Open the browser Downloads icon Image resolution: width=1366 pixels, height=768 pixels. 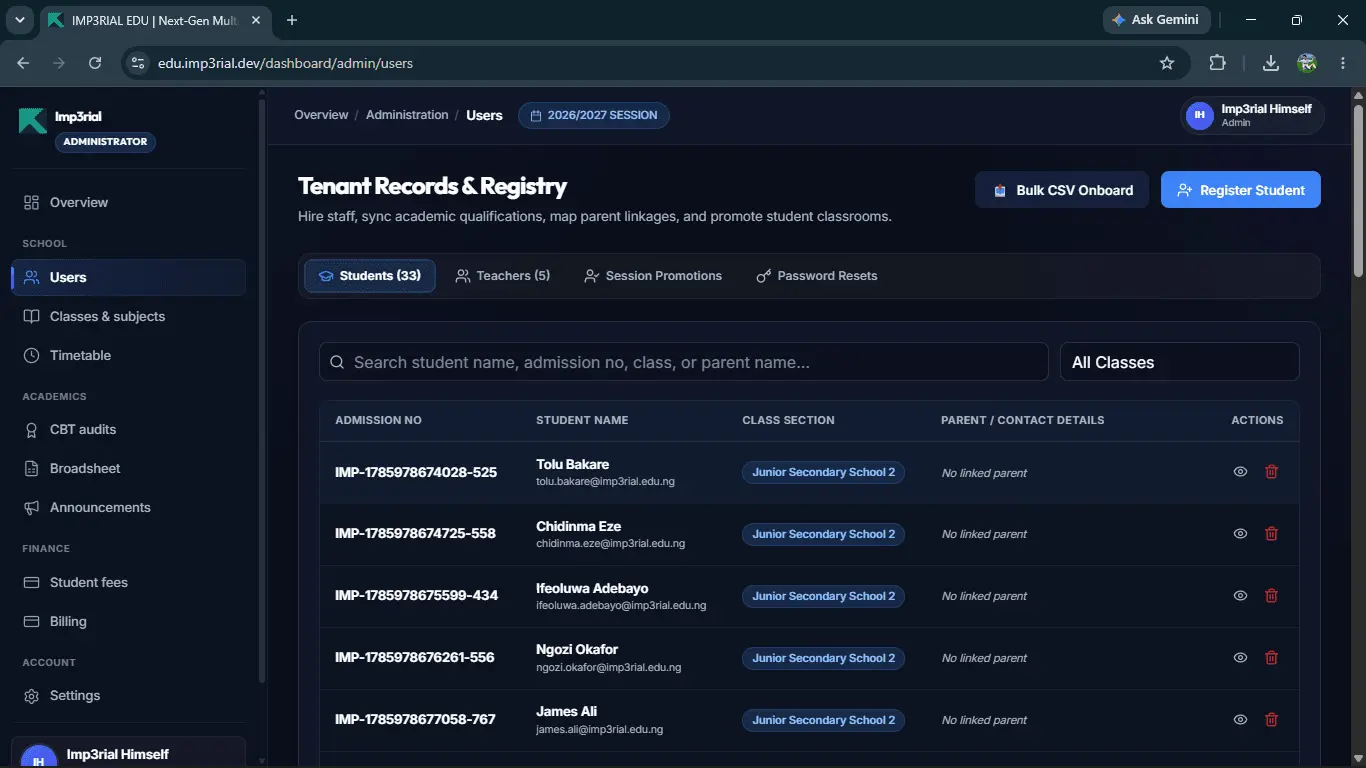coord(1271,63)
